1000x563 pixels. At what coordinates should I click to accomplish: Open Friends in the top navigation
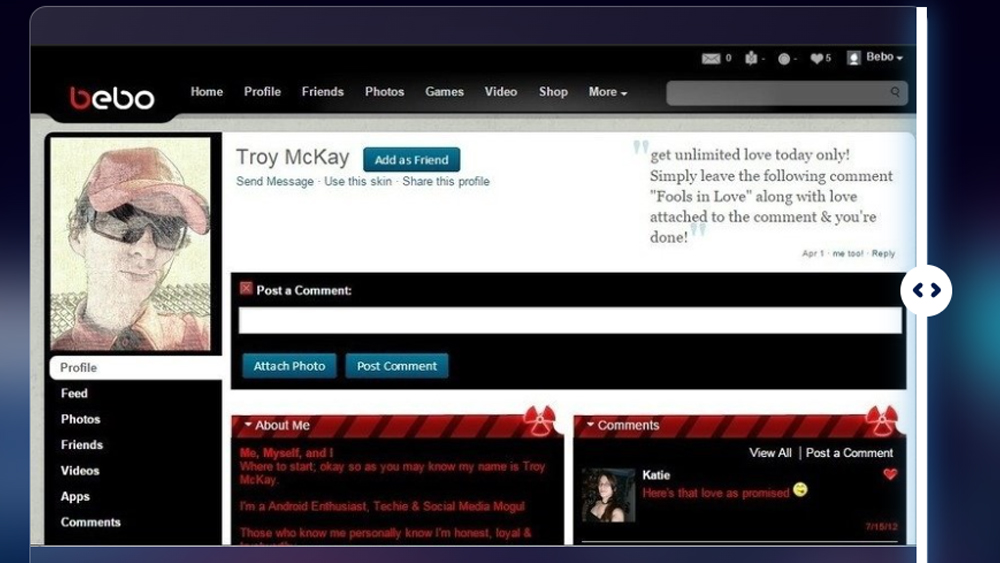tap(323, 92)
